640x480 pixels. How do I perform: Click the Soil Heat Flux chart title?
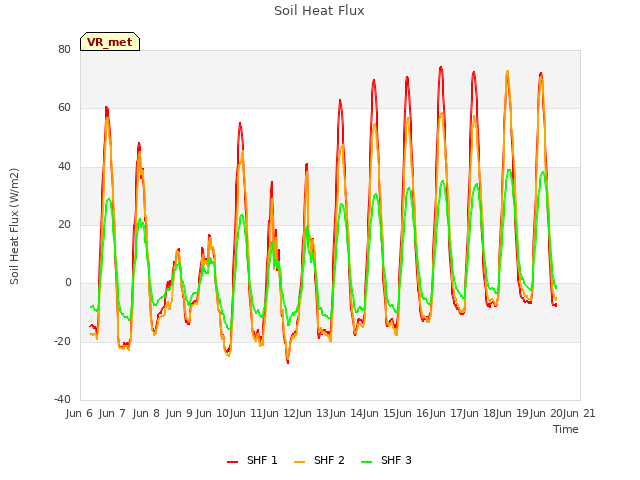click(x=319, y=11)
